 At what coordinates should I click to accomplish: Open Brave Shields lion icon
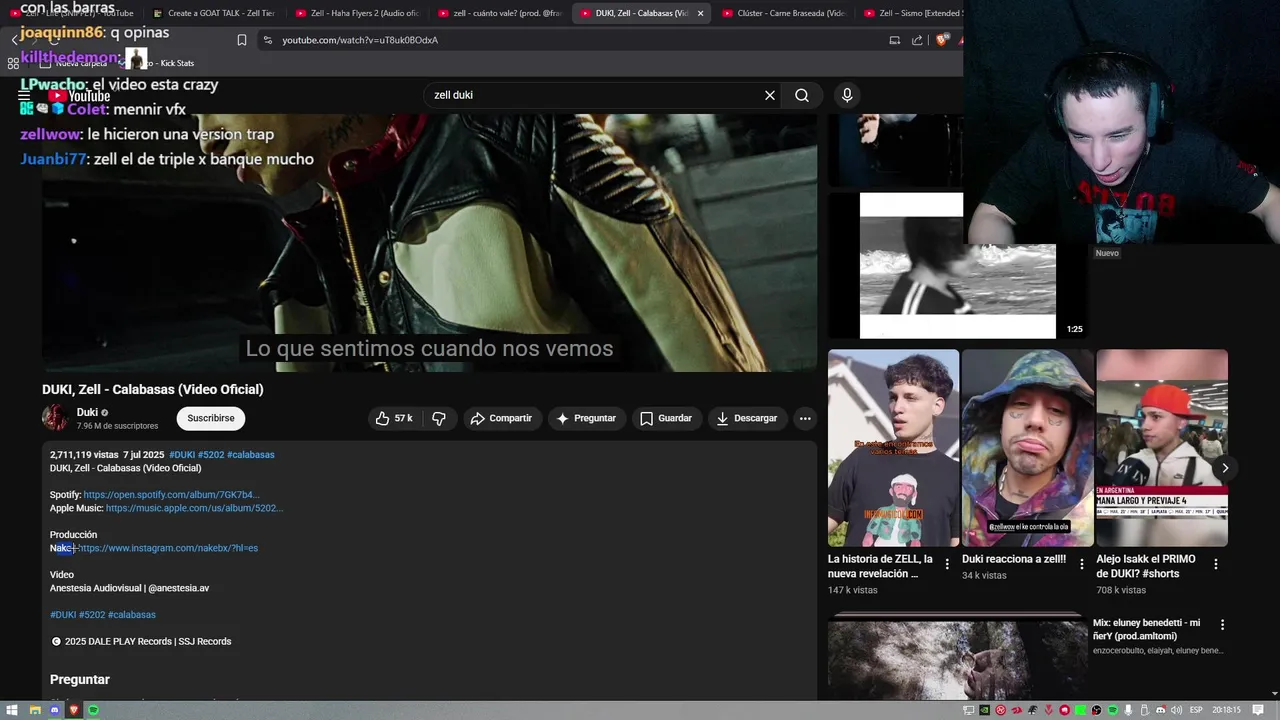(941, 40)
